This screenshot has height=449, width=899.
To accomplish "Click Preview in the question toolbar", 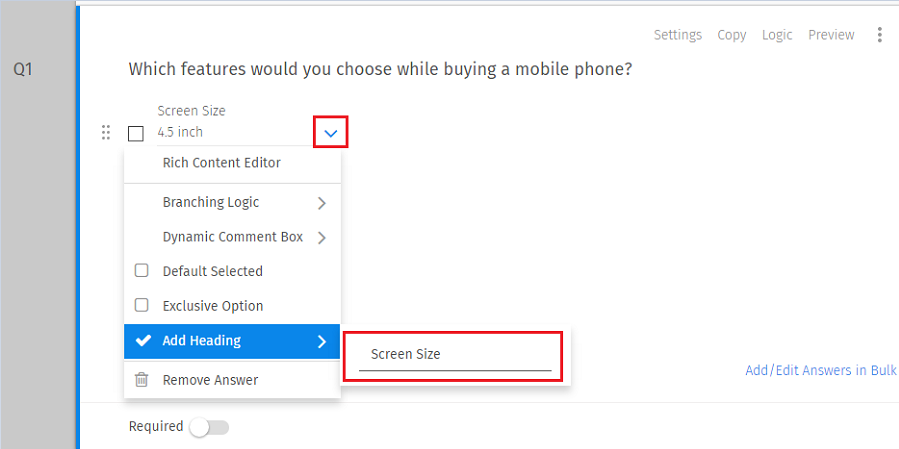I will pyautogui.click(x=831, y=35).
